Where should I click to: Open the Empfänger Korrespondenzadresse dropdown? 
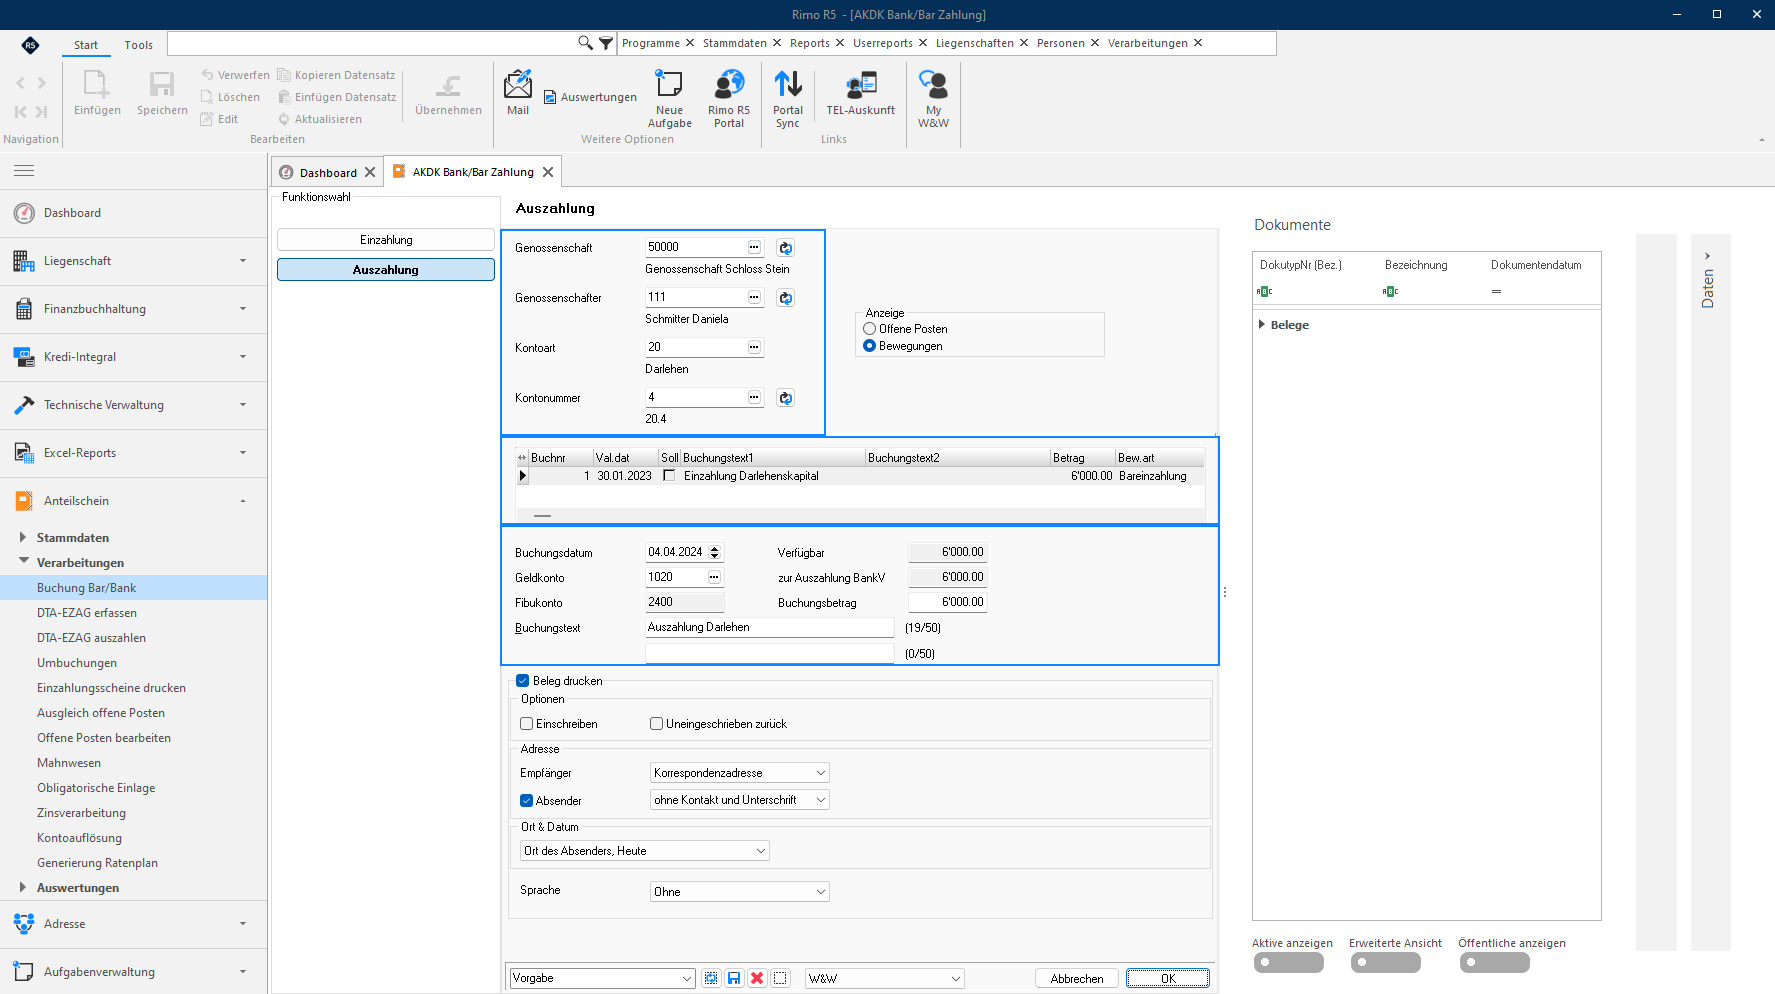click(x=740, y=773)
